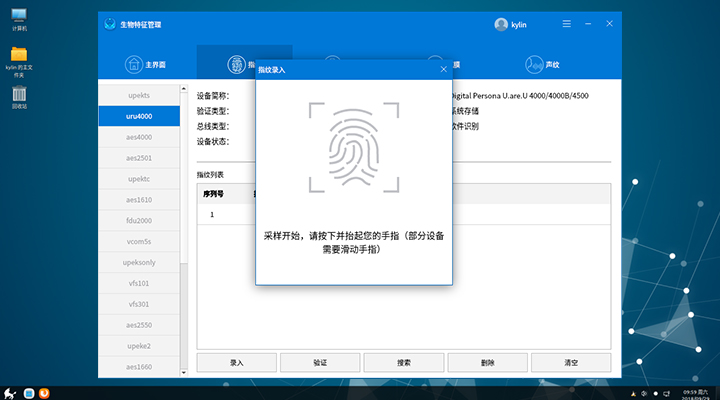Select aes2501 driver in sidebar
Screen dimensions: 720x400
click(x=139, y=158)
